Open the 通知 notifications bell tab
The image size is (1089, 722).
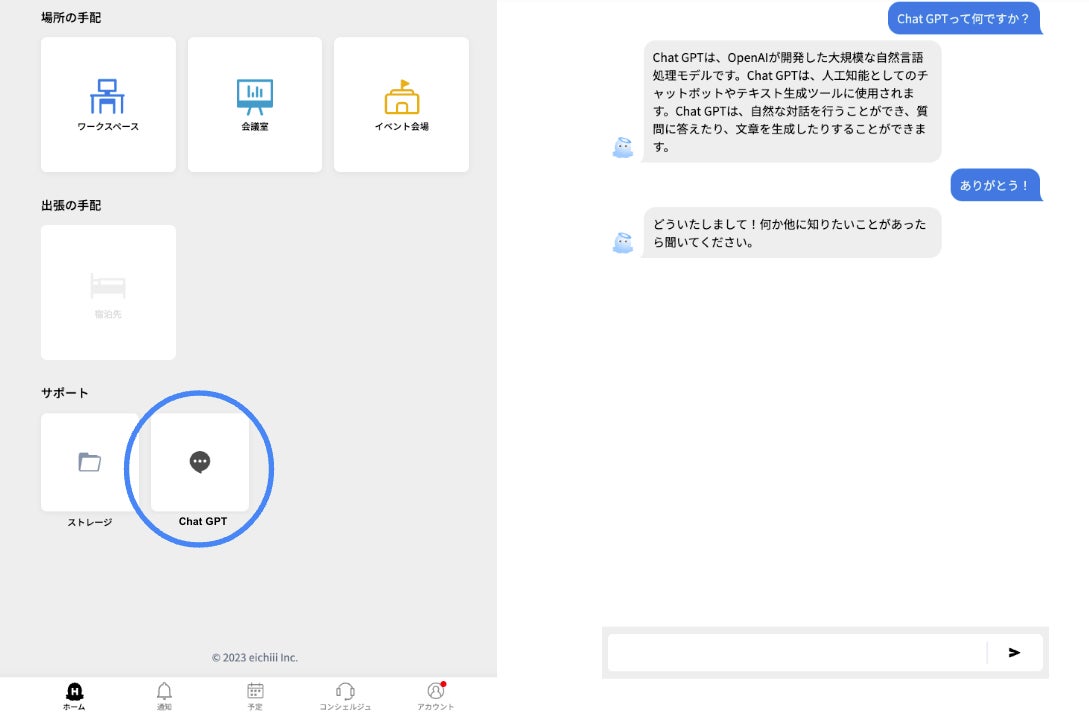pyautogui.click(x=164, y=696)
